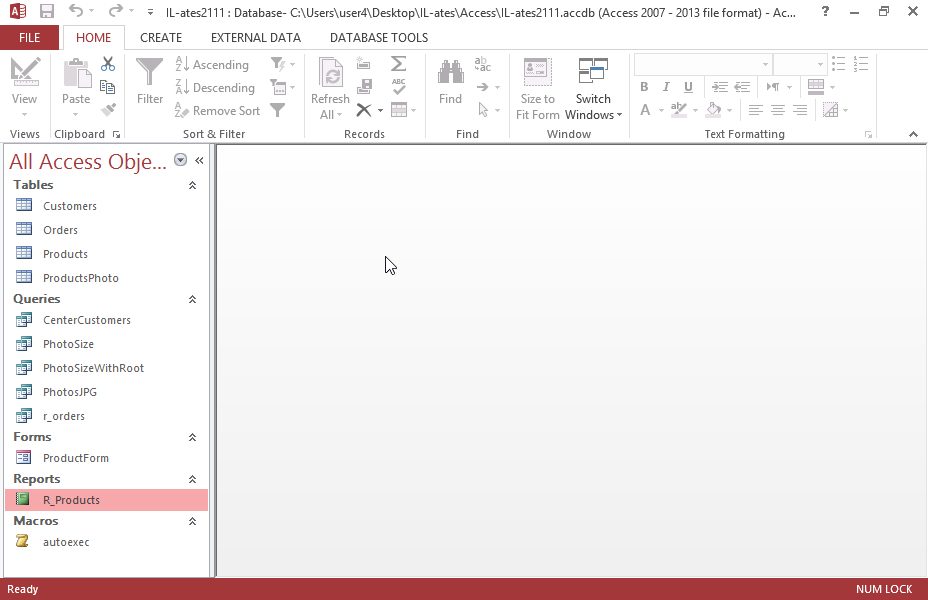
Task: Click the Refresh All icon
Action: point(330,74)
